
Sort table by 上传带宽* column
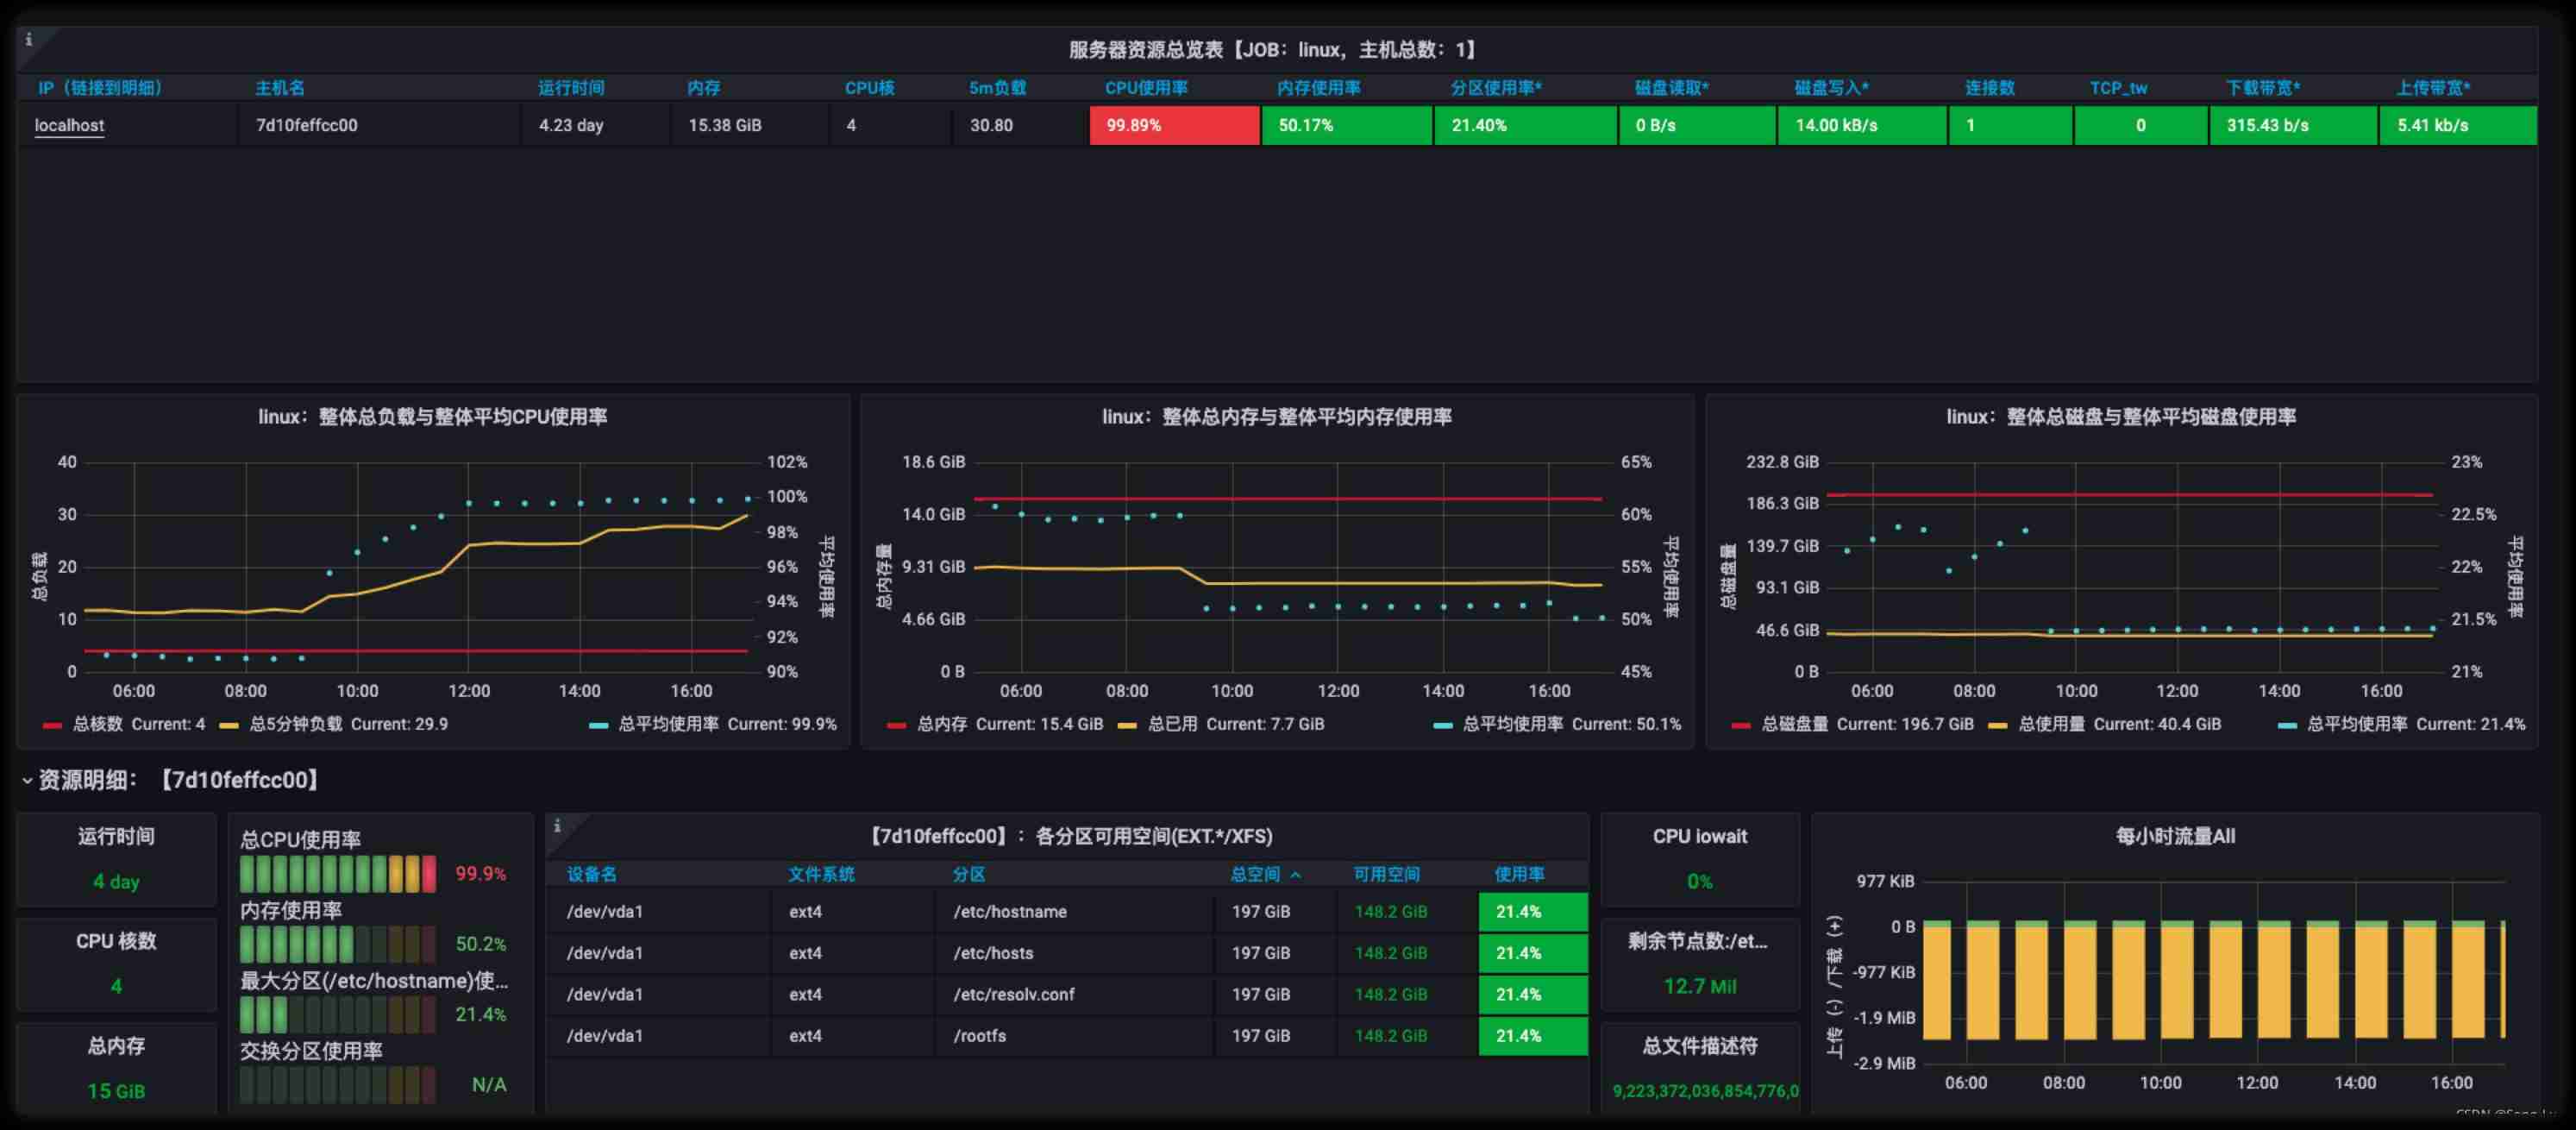point(2432,88)
